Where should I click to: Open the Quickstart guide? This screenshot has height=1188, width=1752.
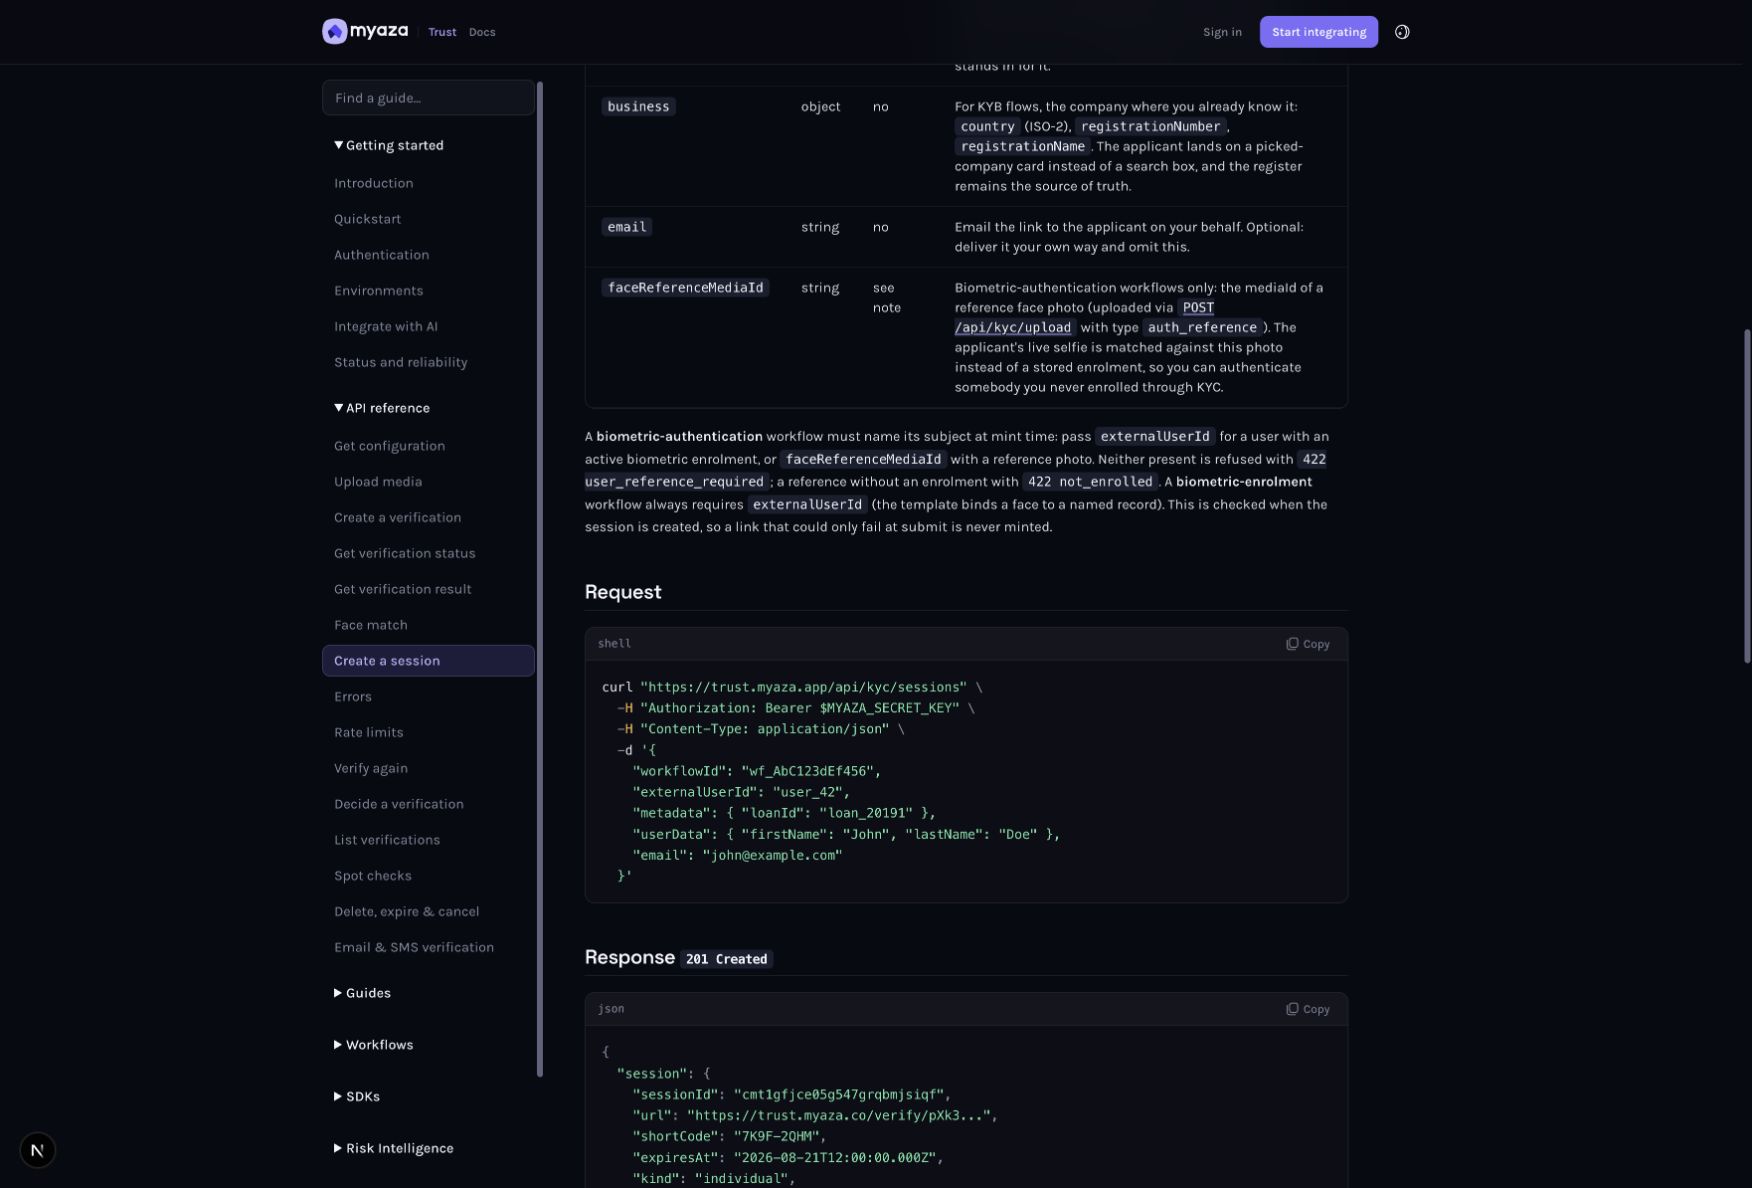coord(367,219)
